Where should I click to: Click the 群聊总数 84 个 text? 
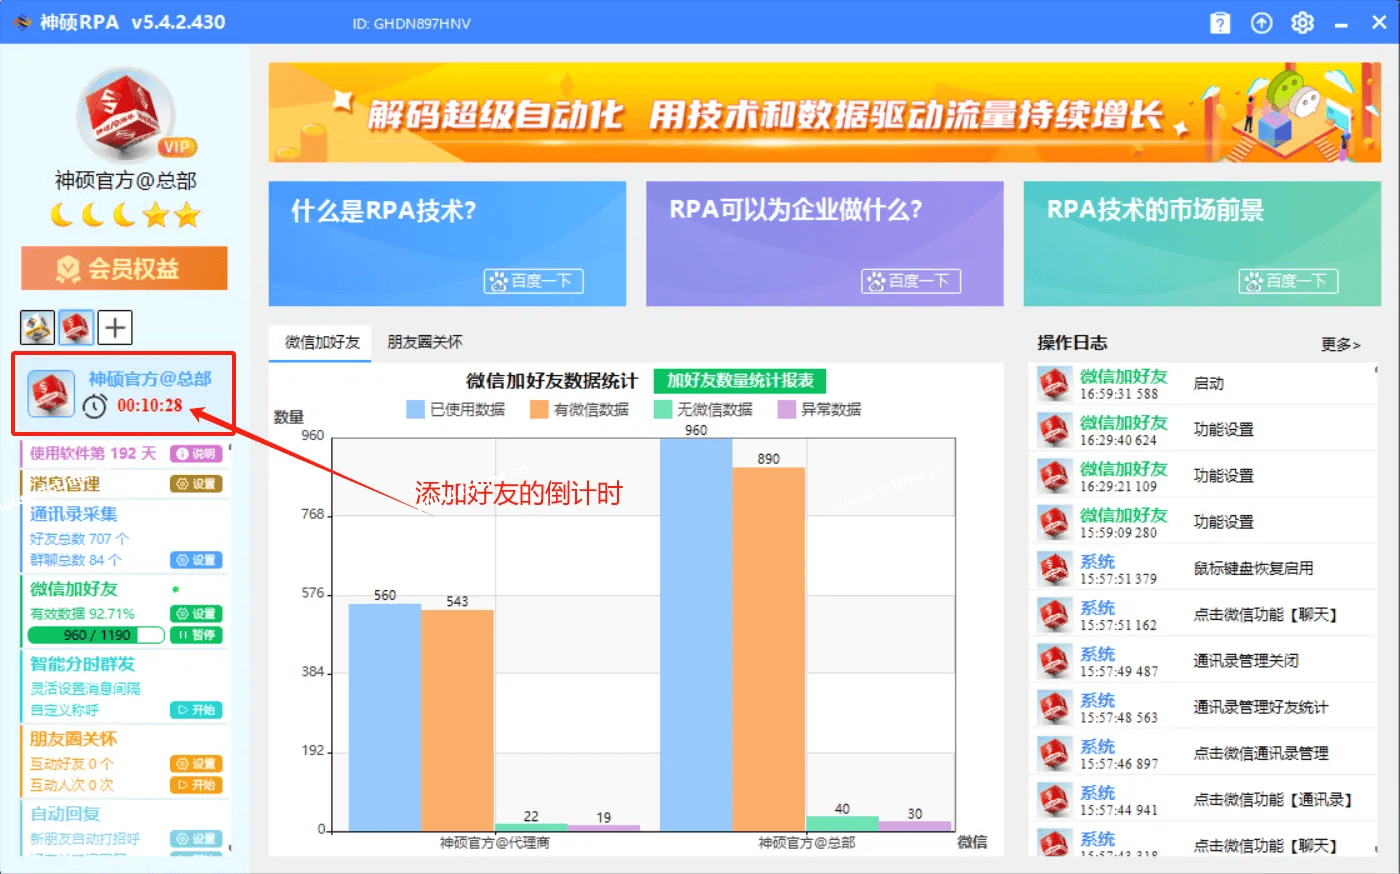click(76, 560)
